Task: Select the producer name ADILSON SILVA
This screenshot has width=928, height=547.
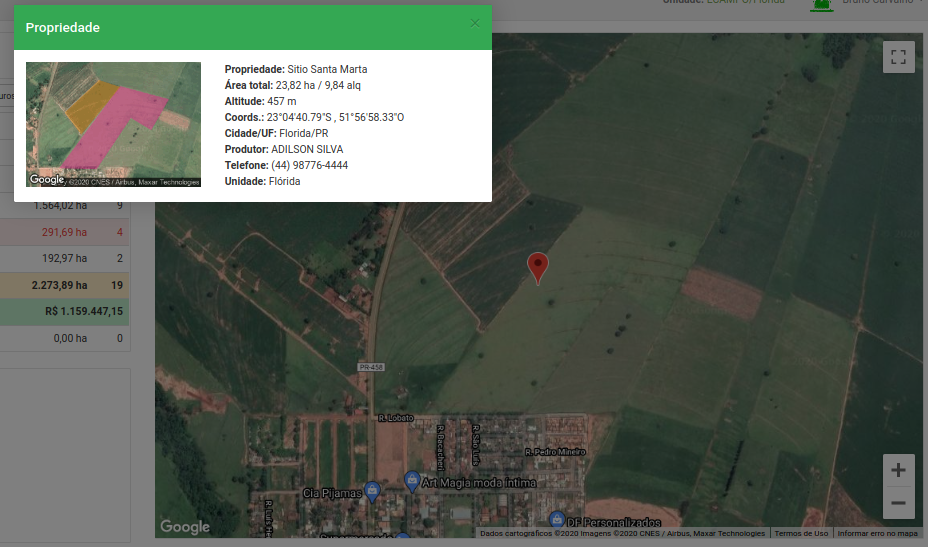Action: click(x=307, y=149)
